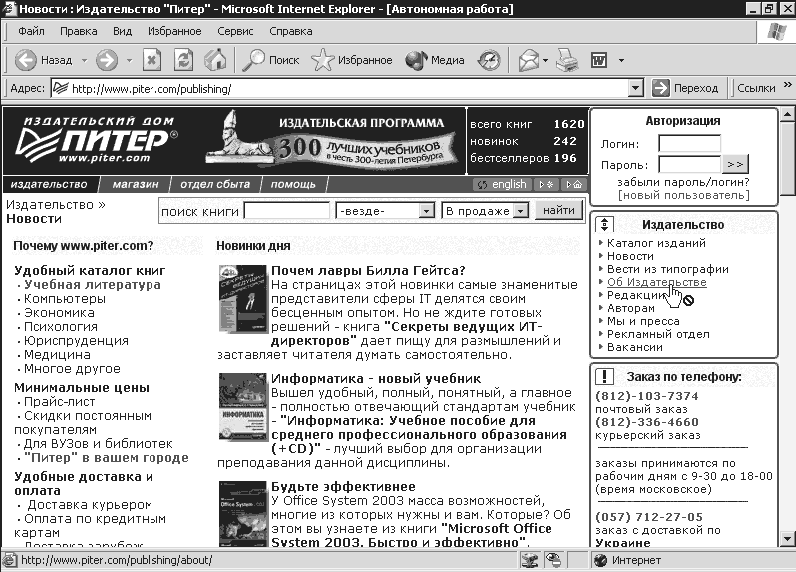Click the Логин input field
The width and height of the screenshot is (796, 572).
[689, 144]
